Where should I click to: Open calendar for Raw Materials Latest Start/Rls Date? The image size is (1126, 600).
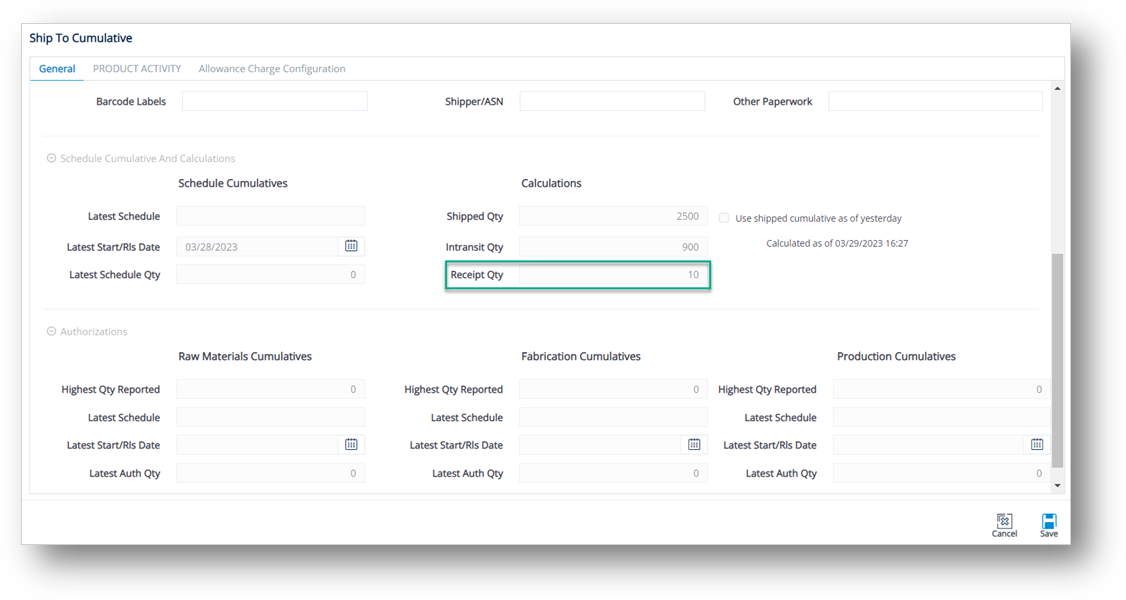tap(351, 445)
